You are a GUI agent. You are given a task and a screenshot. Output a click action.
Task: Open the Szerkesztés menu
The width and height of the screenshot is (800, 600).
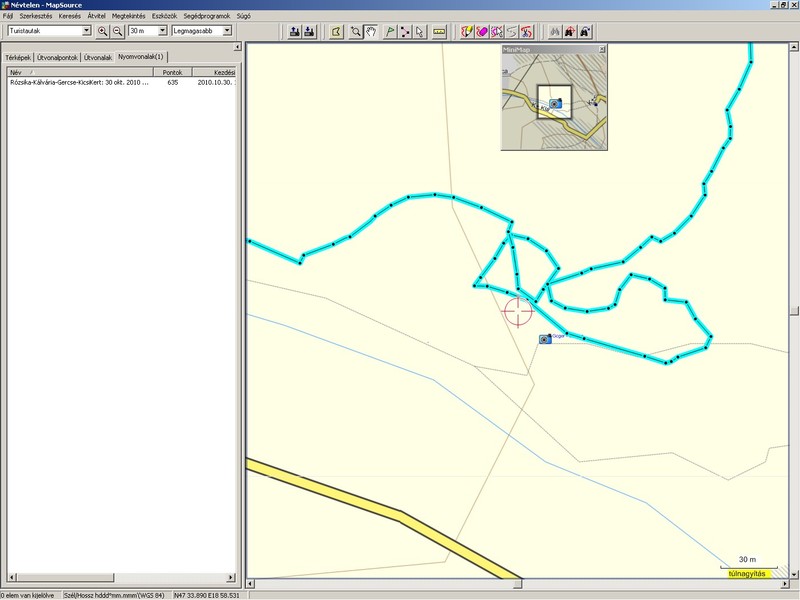[x=35, y=16]
